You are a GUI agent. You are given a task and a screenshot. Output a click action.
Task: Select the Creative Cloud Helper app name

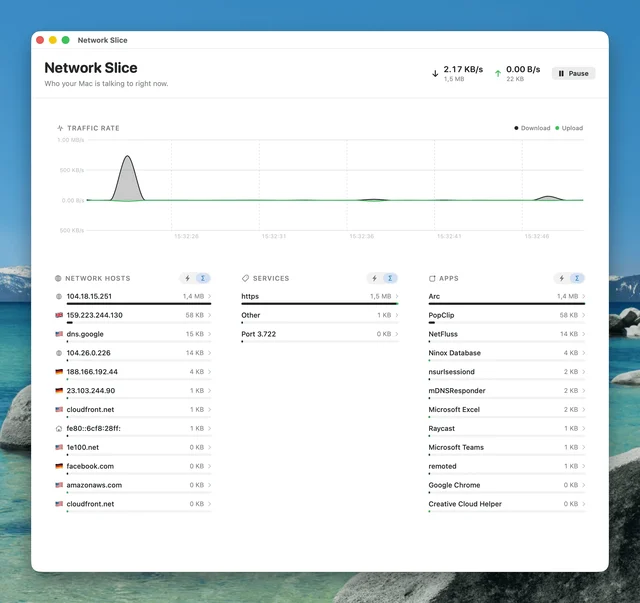465,504
